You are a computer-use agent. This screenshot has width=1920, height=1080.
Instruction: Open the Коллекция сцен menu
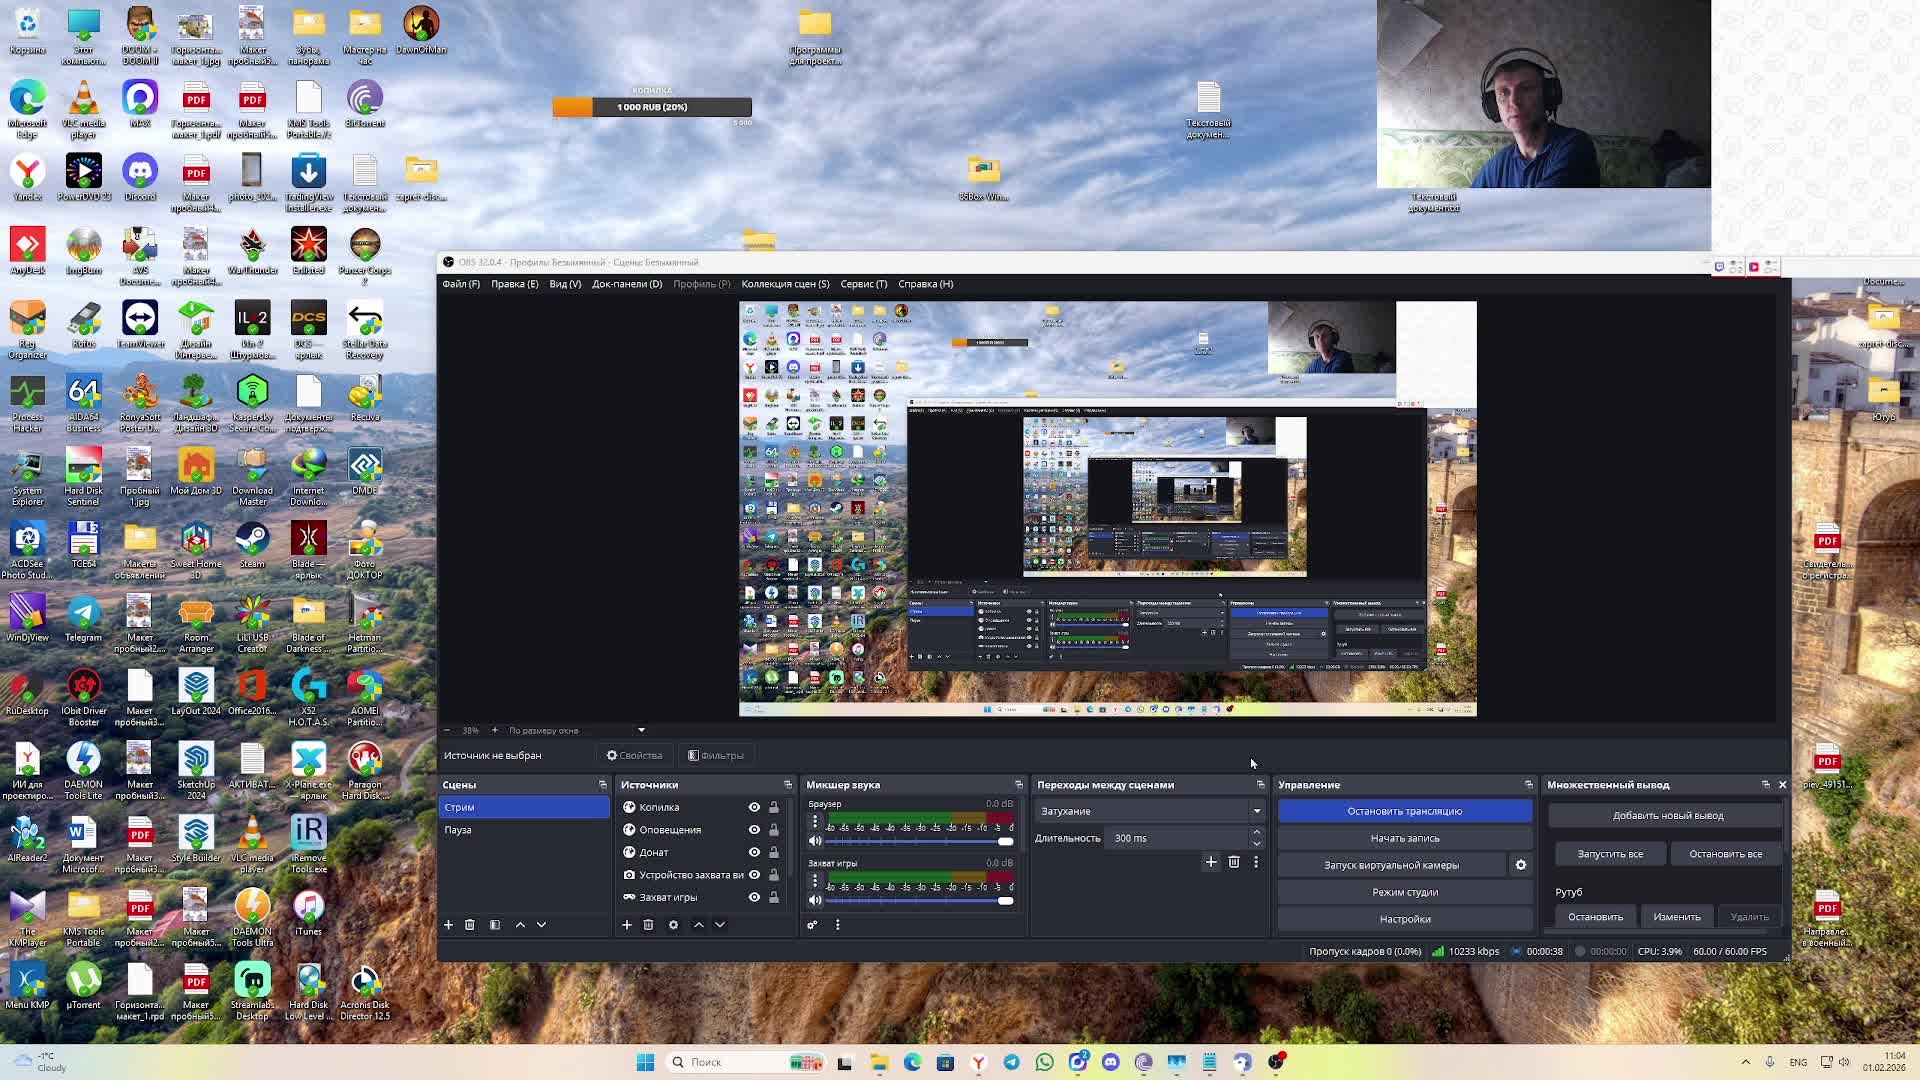point(785,284)
